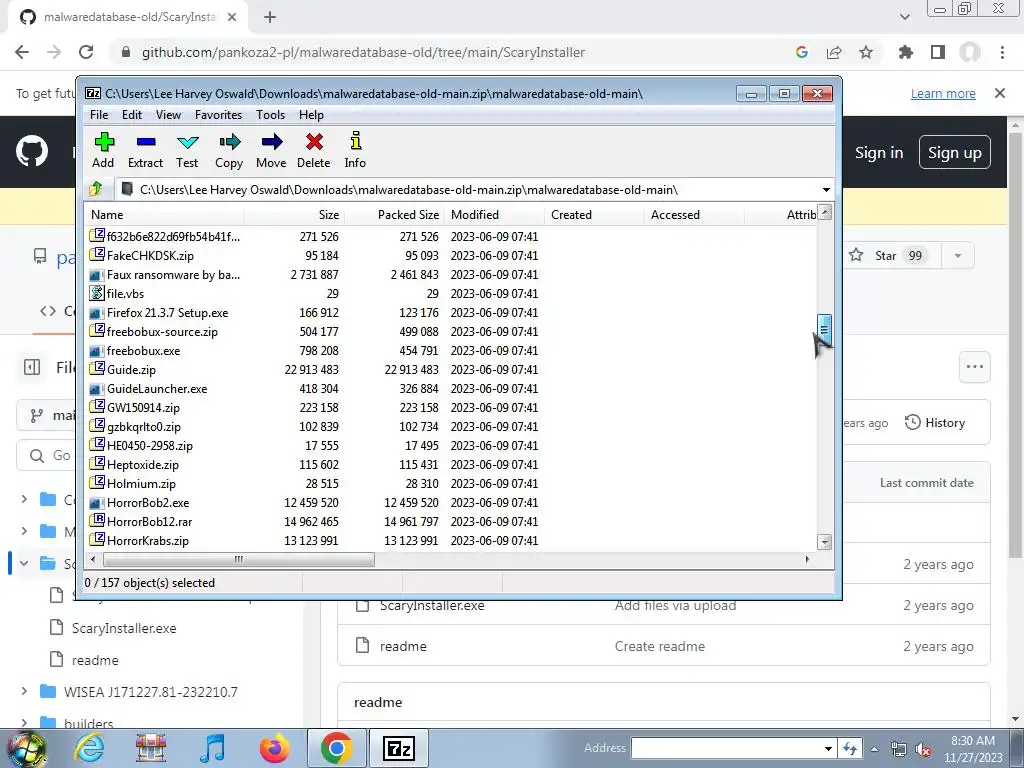This screenshot has height=768, width=1024.
Task: Select freebobux.exe in the list
Action: pyautogui.click(x=143, y=351)
